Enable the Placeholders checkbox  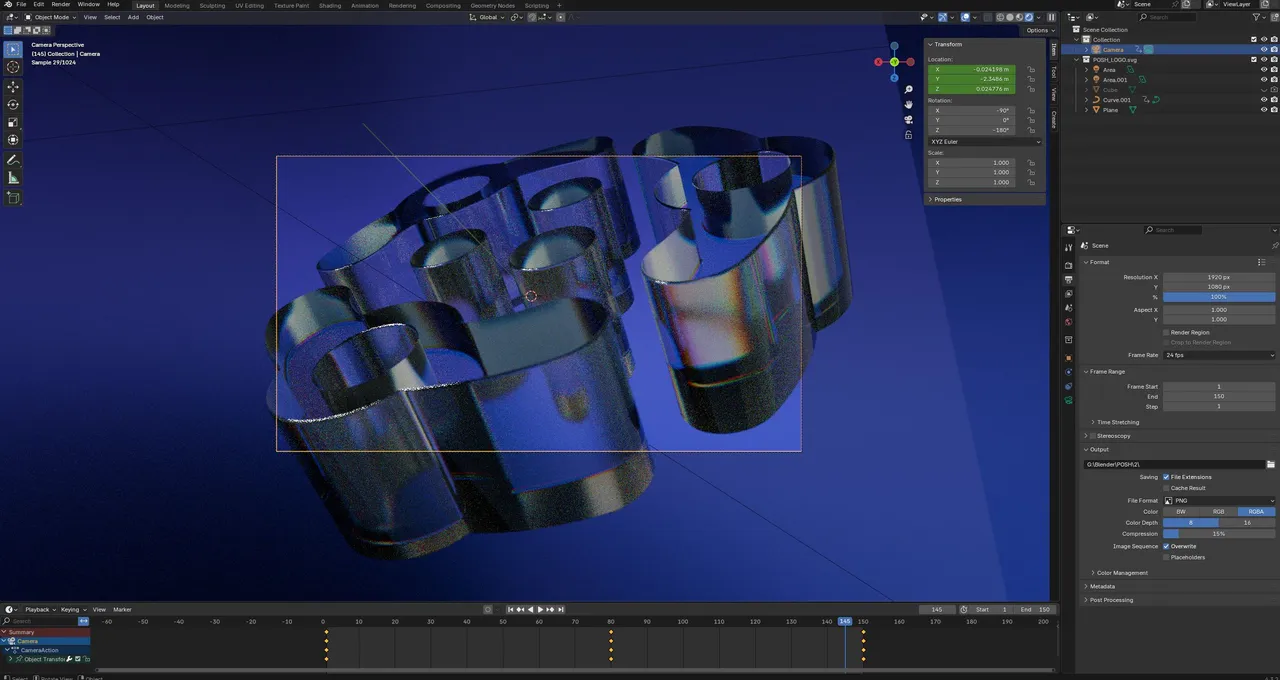[1166, 557]
